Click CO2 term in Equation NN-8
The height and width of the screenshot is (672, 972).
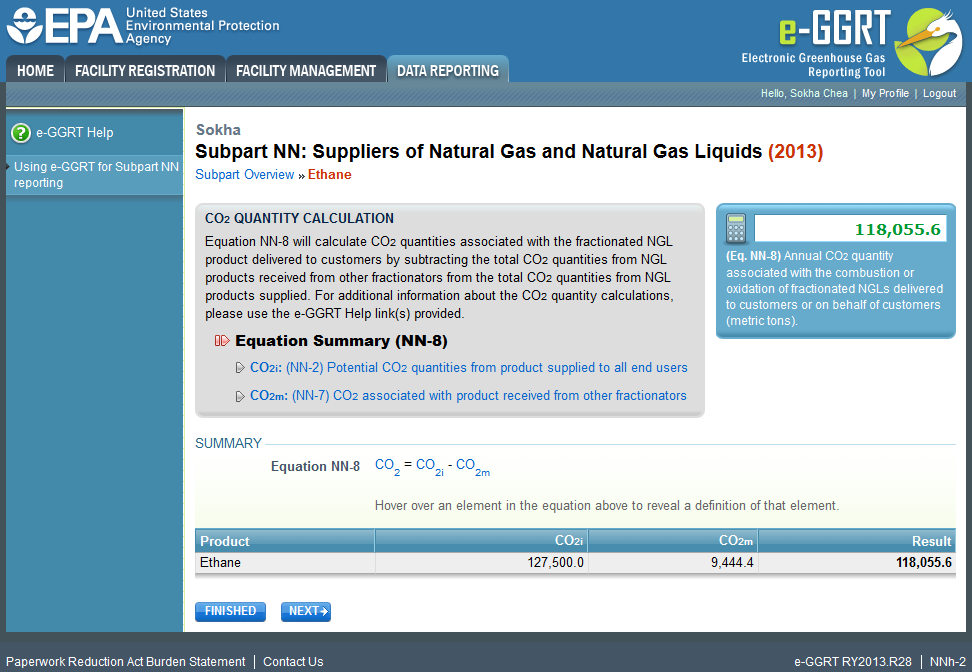(x=387, y=466)
